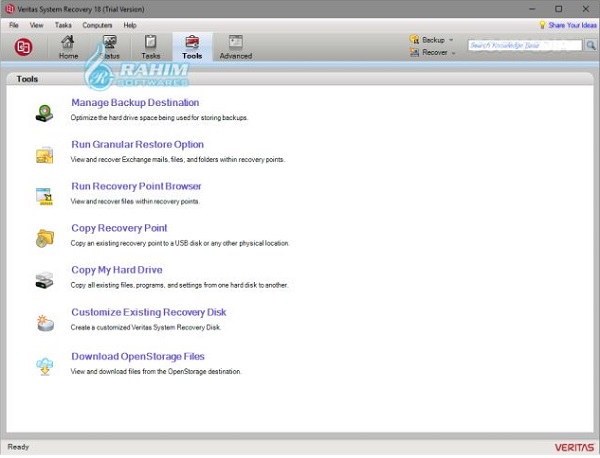Image resolution: width=600 pixels, height=458 pixels.
Task: Click the lightbulb Share Your Ideas icon
Action: [542, 25]
